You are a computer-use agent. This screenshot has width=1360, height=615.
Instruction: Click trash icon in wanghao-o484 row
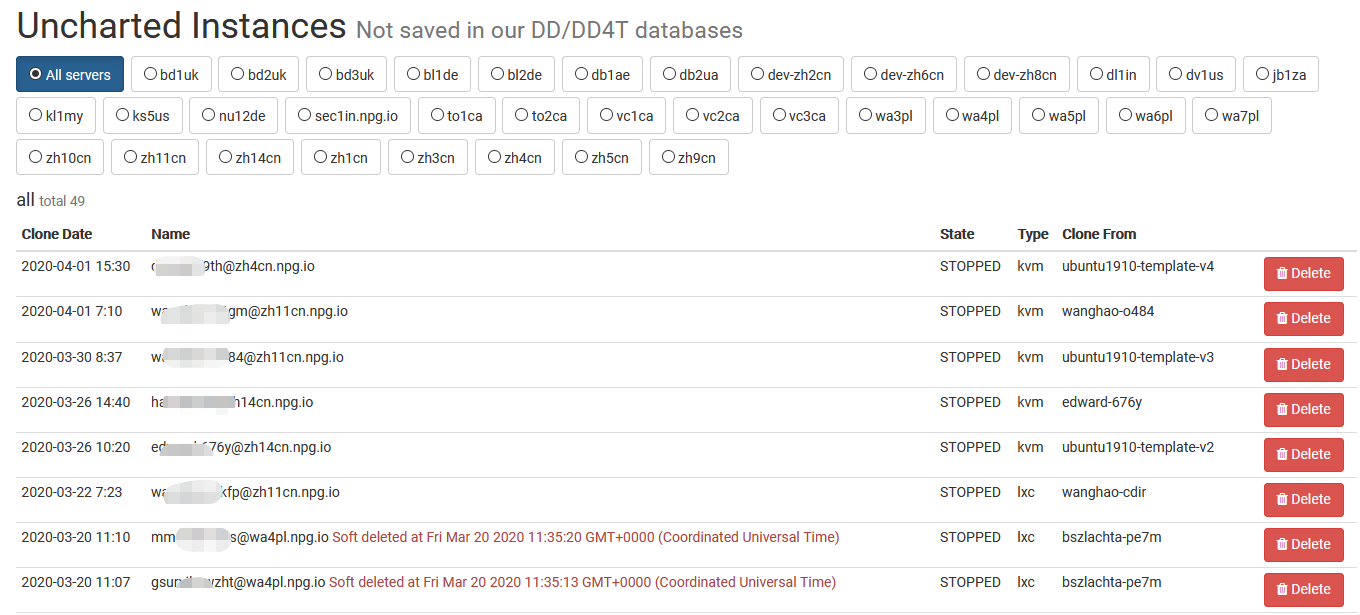[x=1282, y=319]
